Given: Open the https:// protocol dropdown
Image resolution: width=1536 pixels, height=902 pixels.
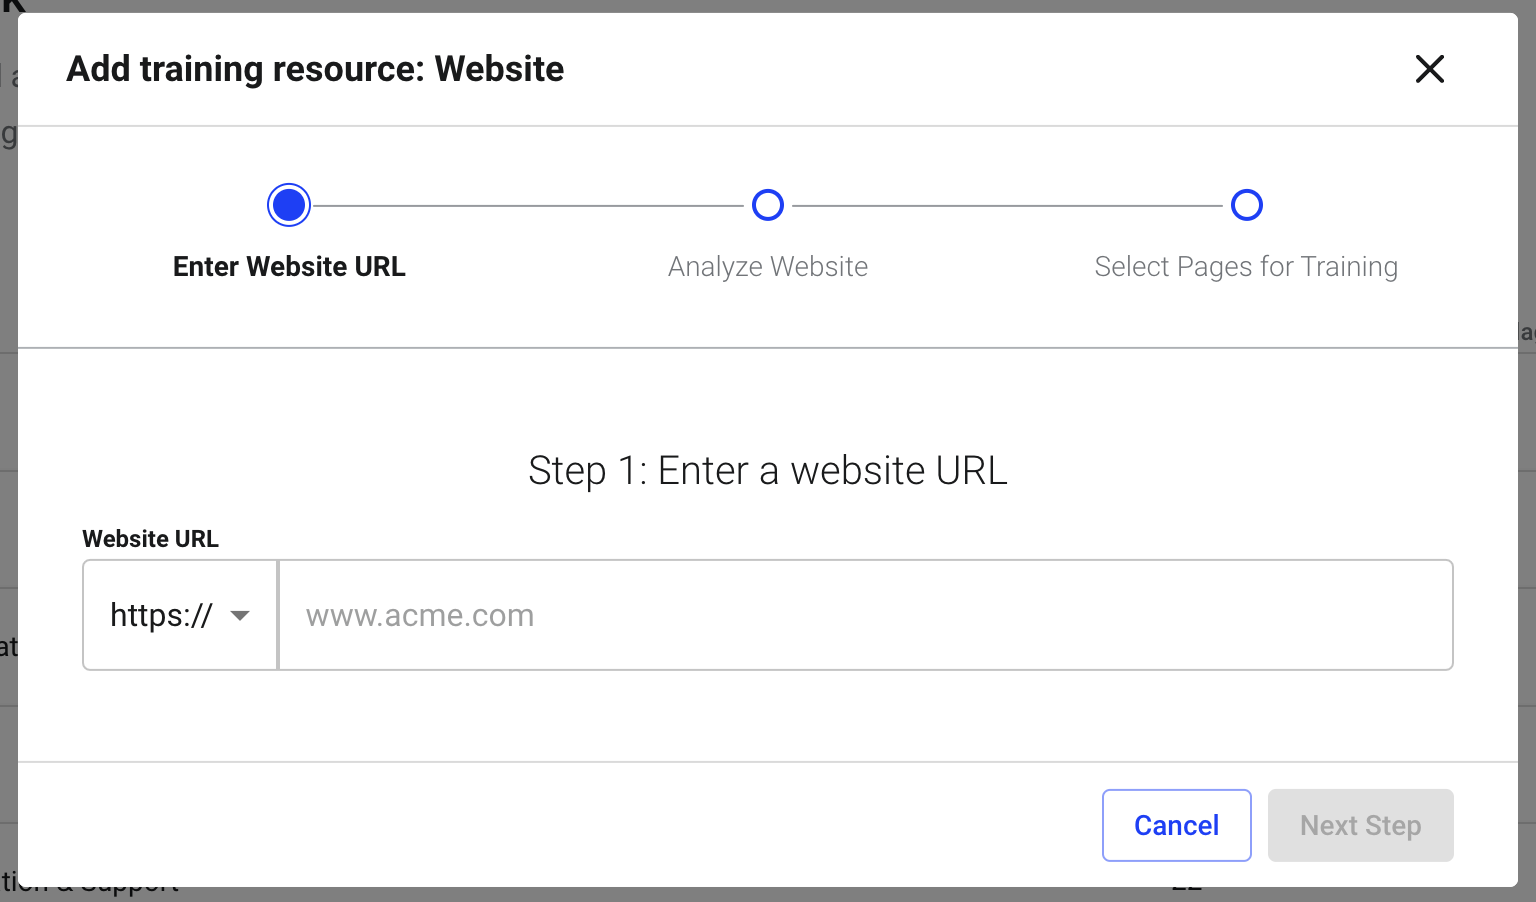Looking at the screenshot, I should [x=180, y=615].
